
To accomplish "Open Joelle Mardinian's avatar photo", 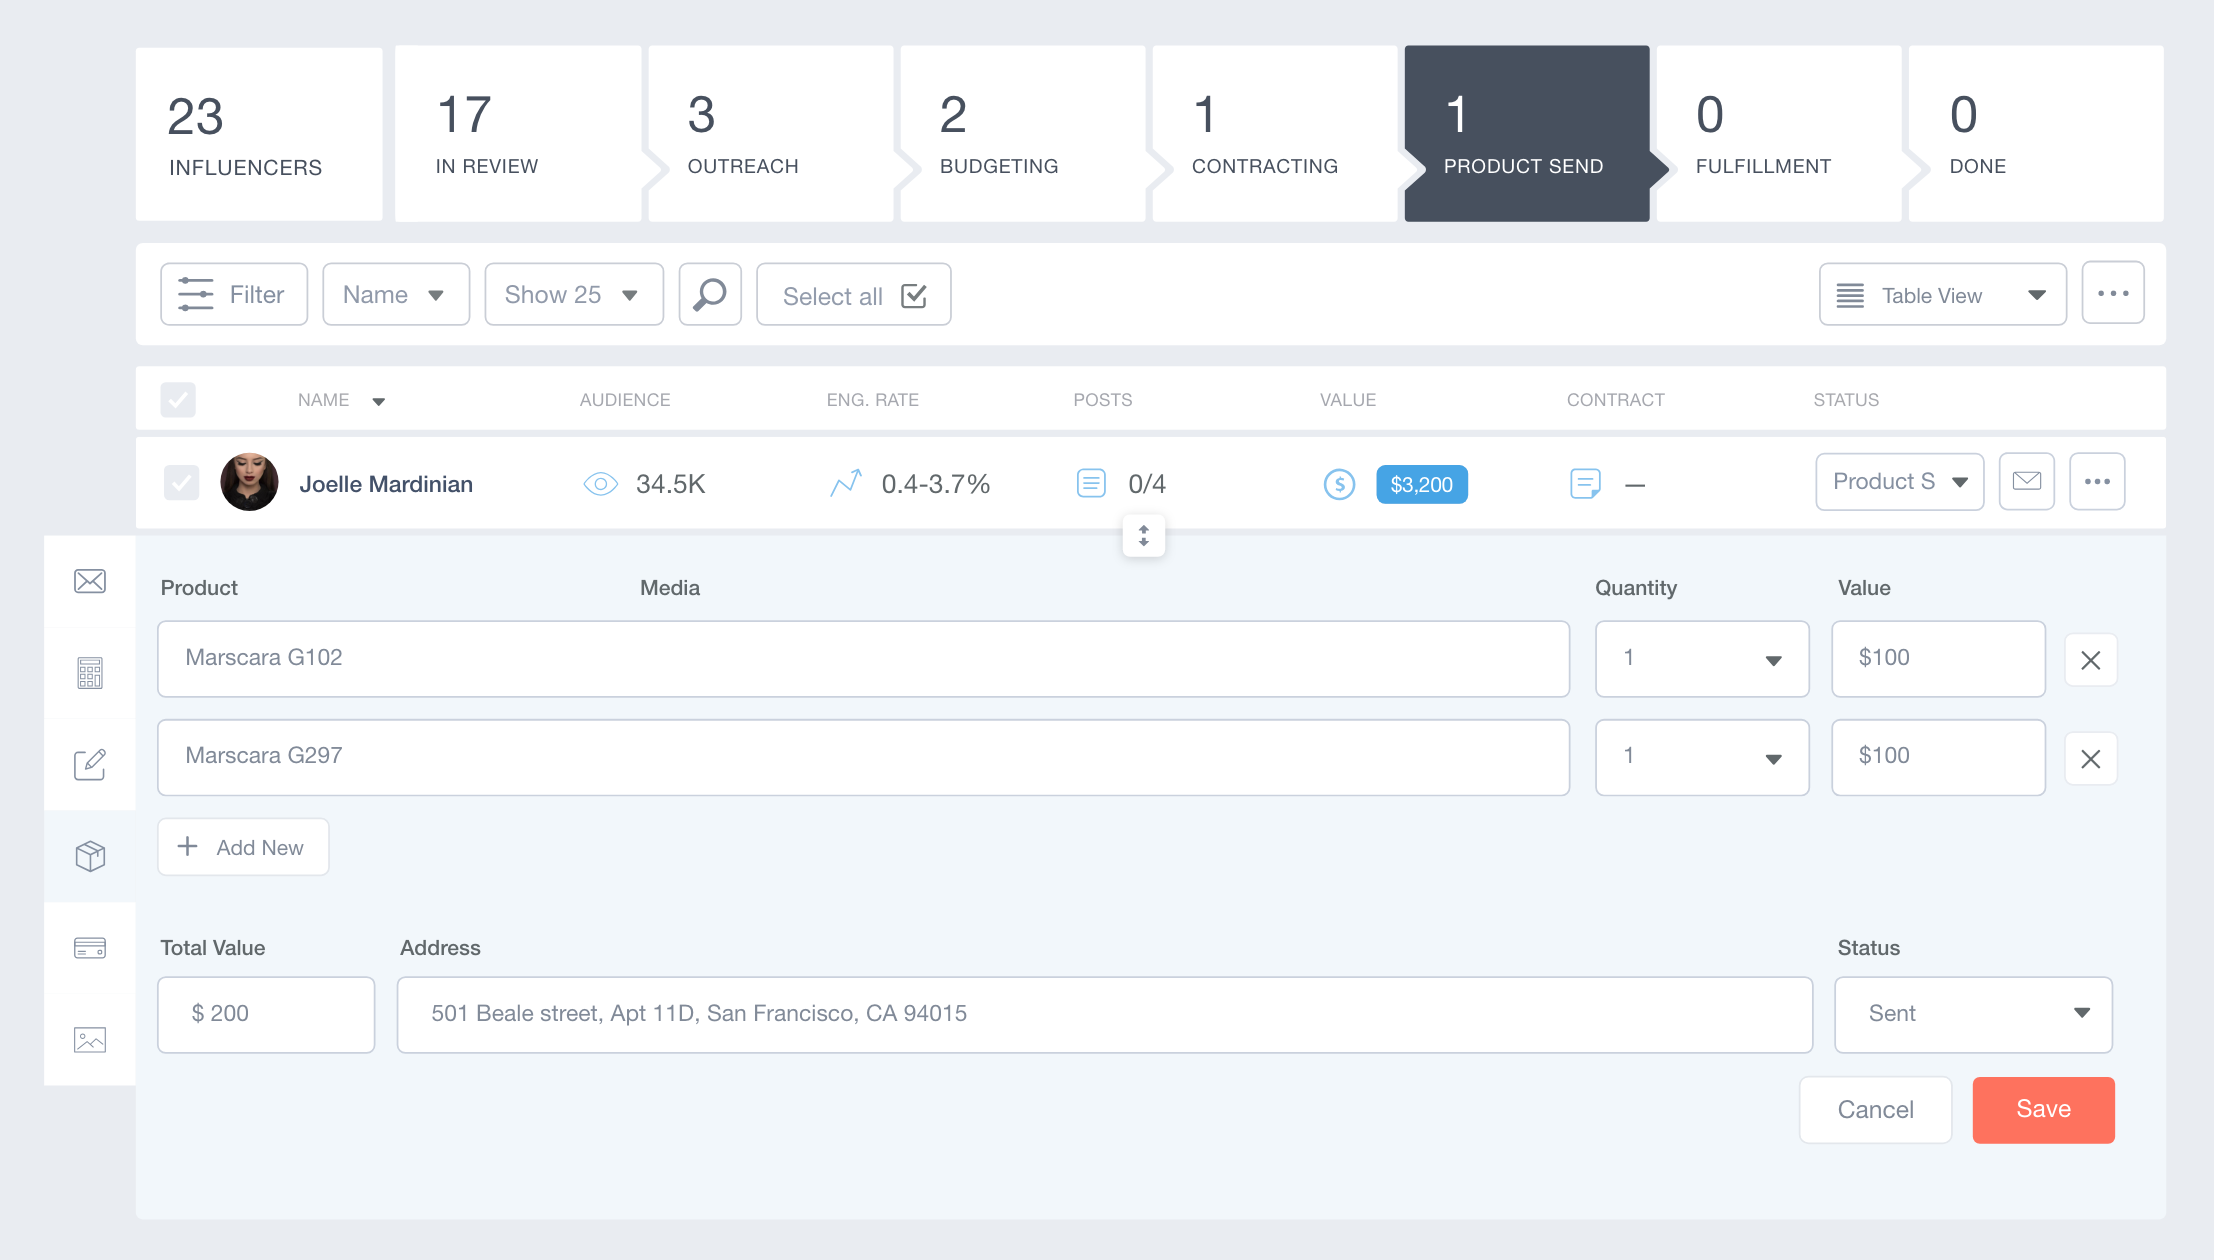I will (x=249, y=482).
